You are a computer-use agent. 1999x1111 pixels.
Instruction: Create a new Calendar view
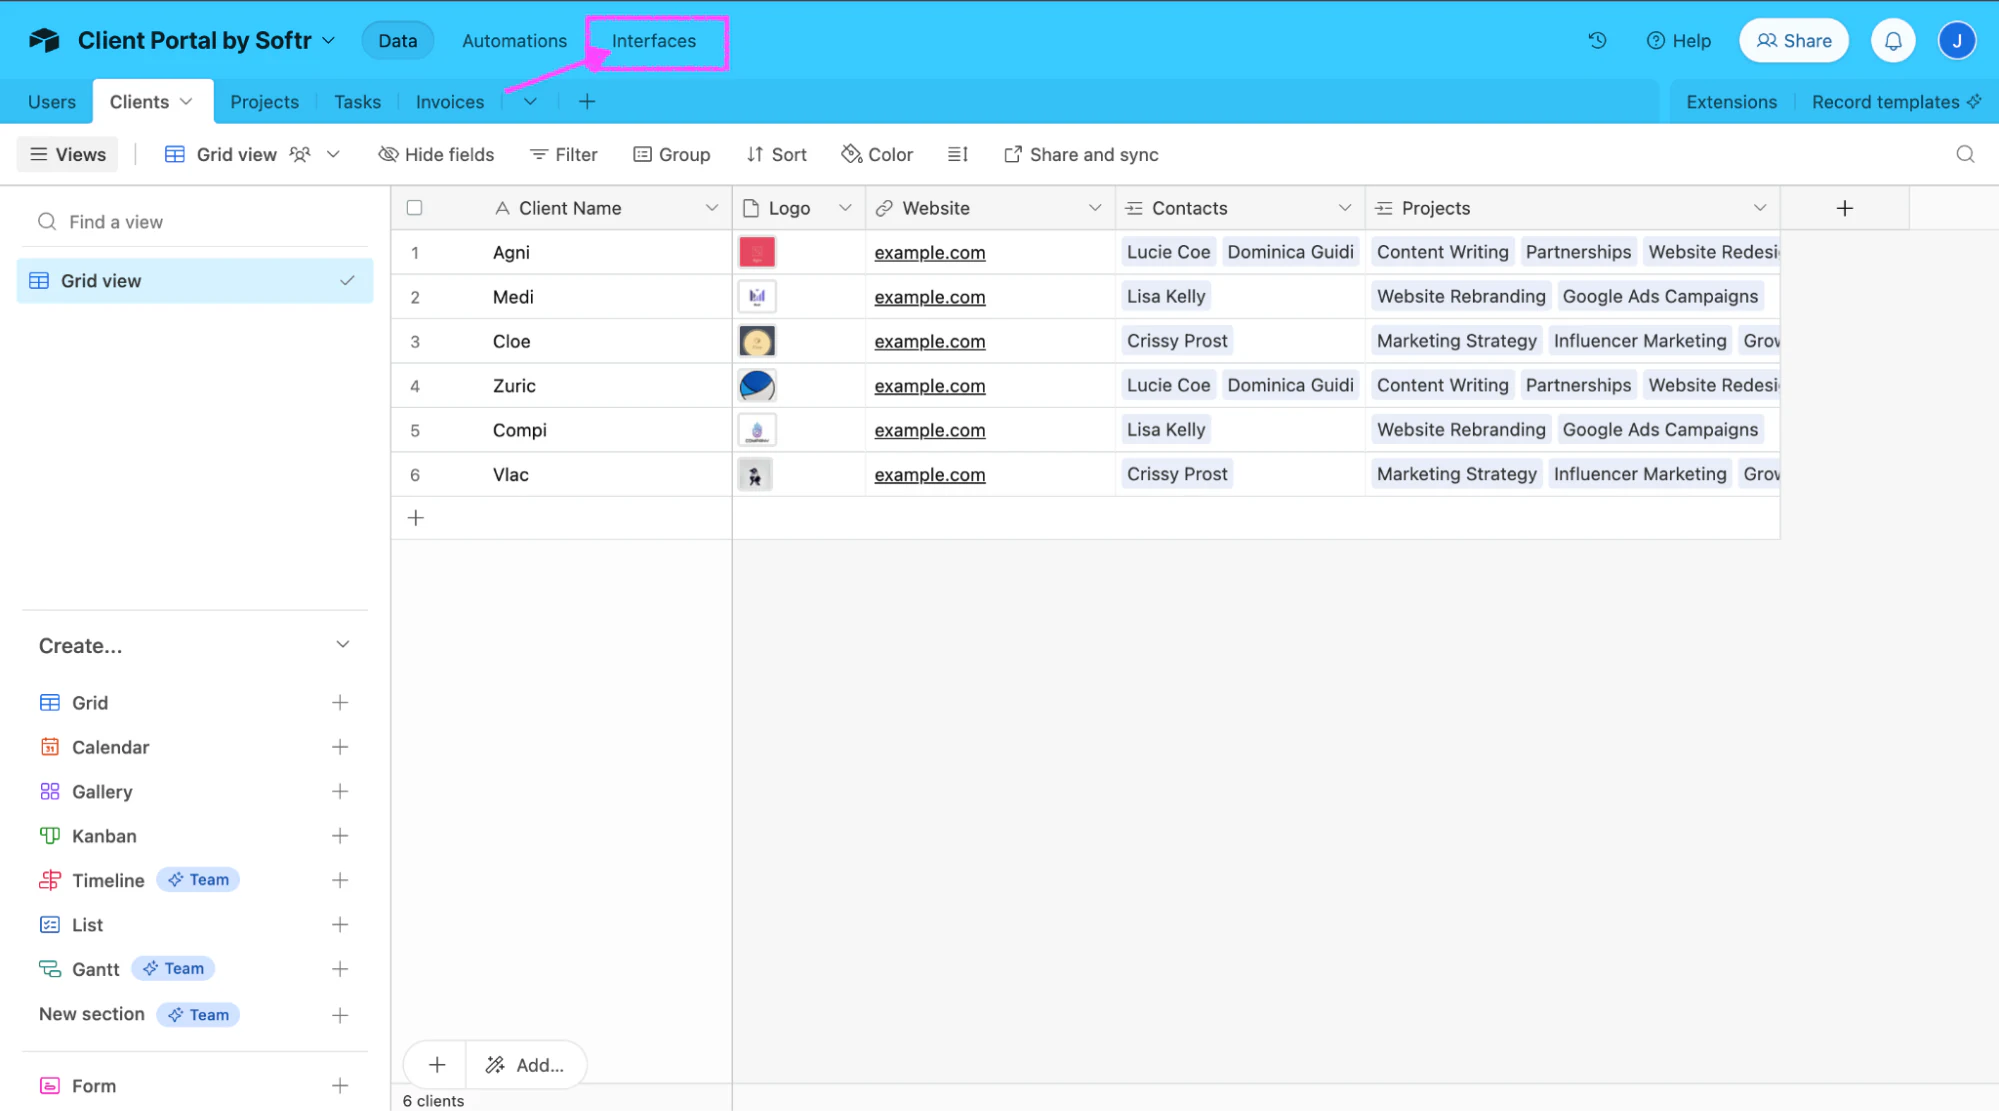tap(340, 747)
